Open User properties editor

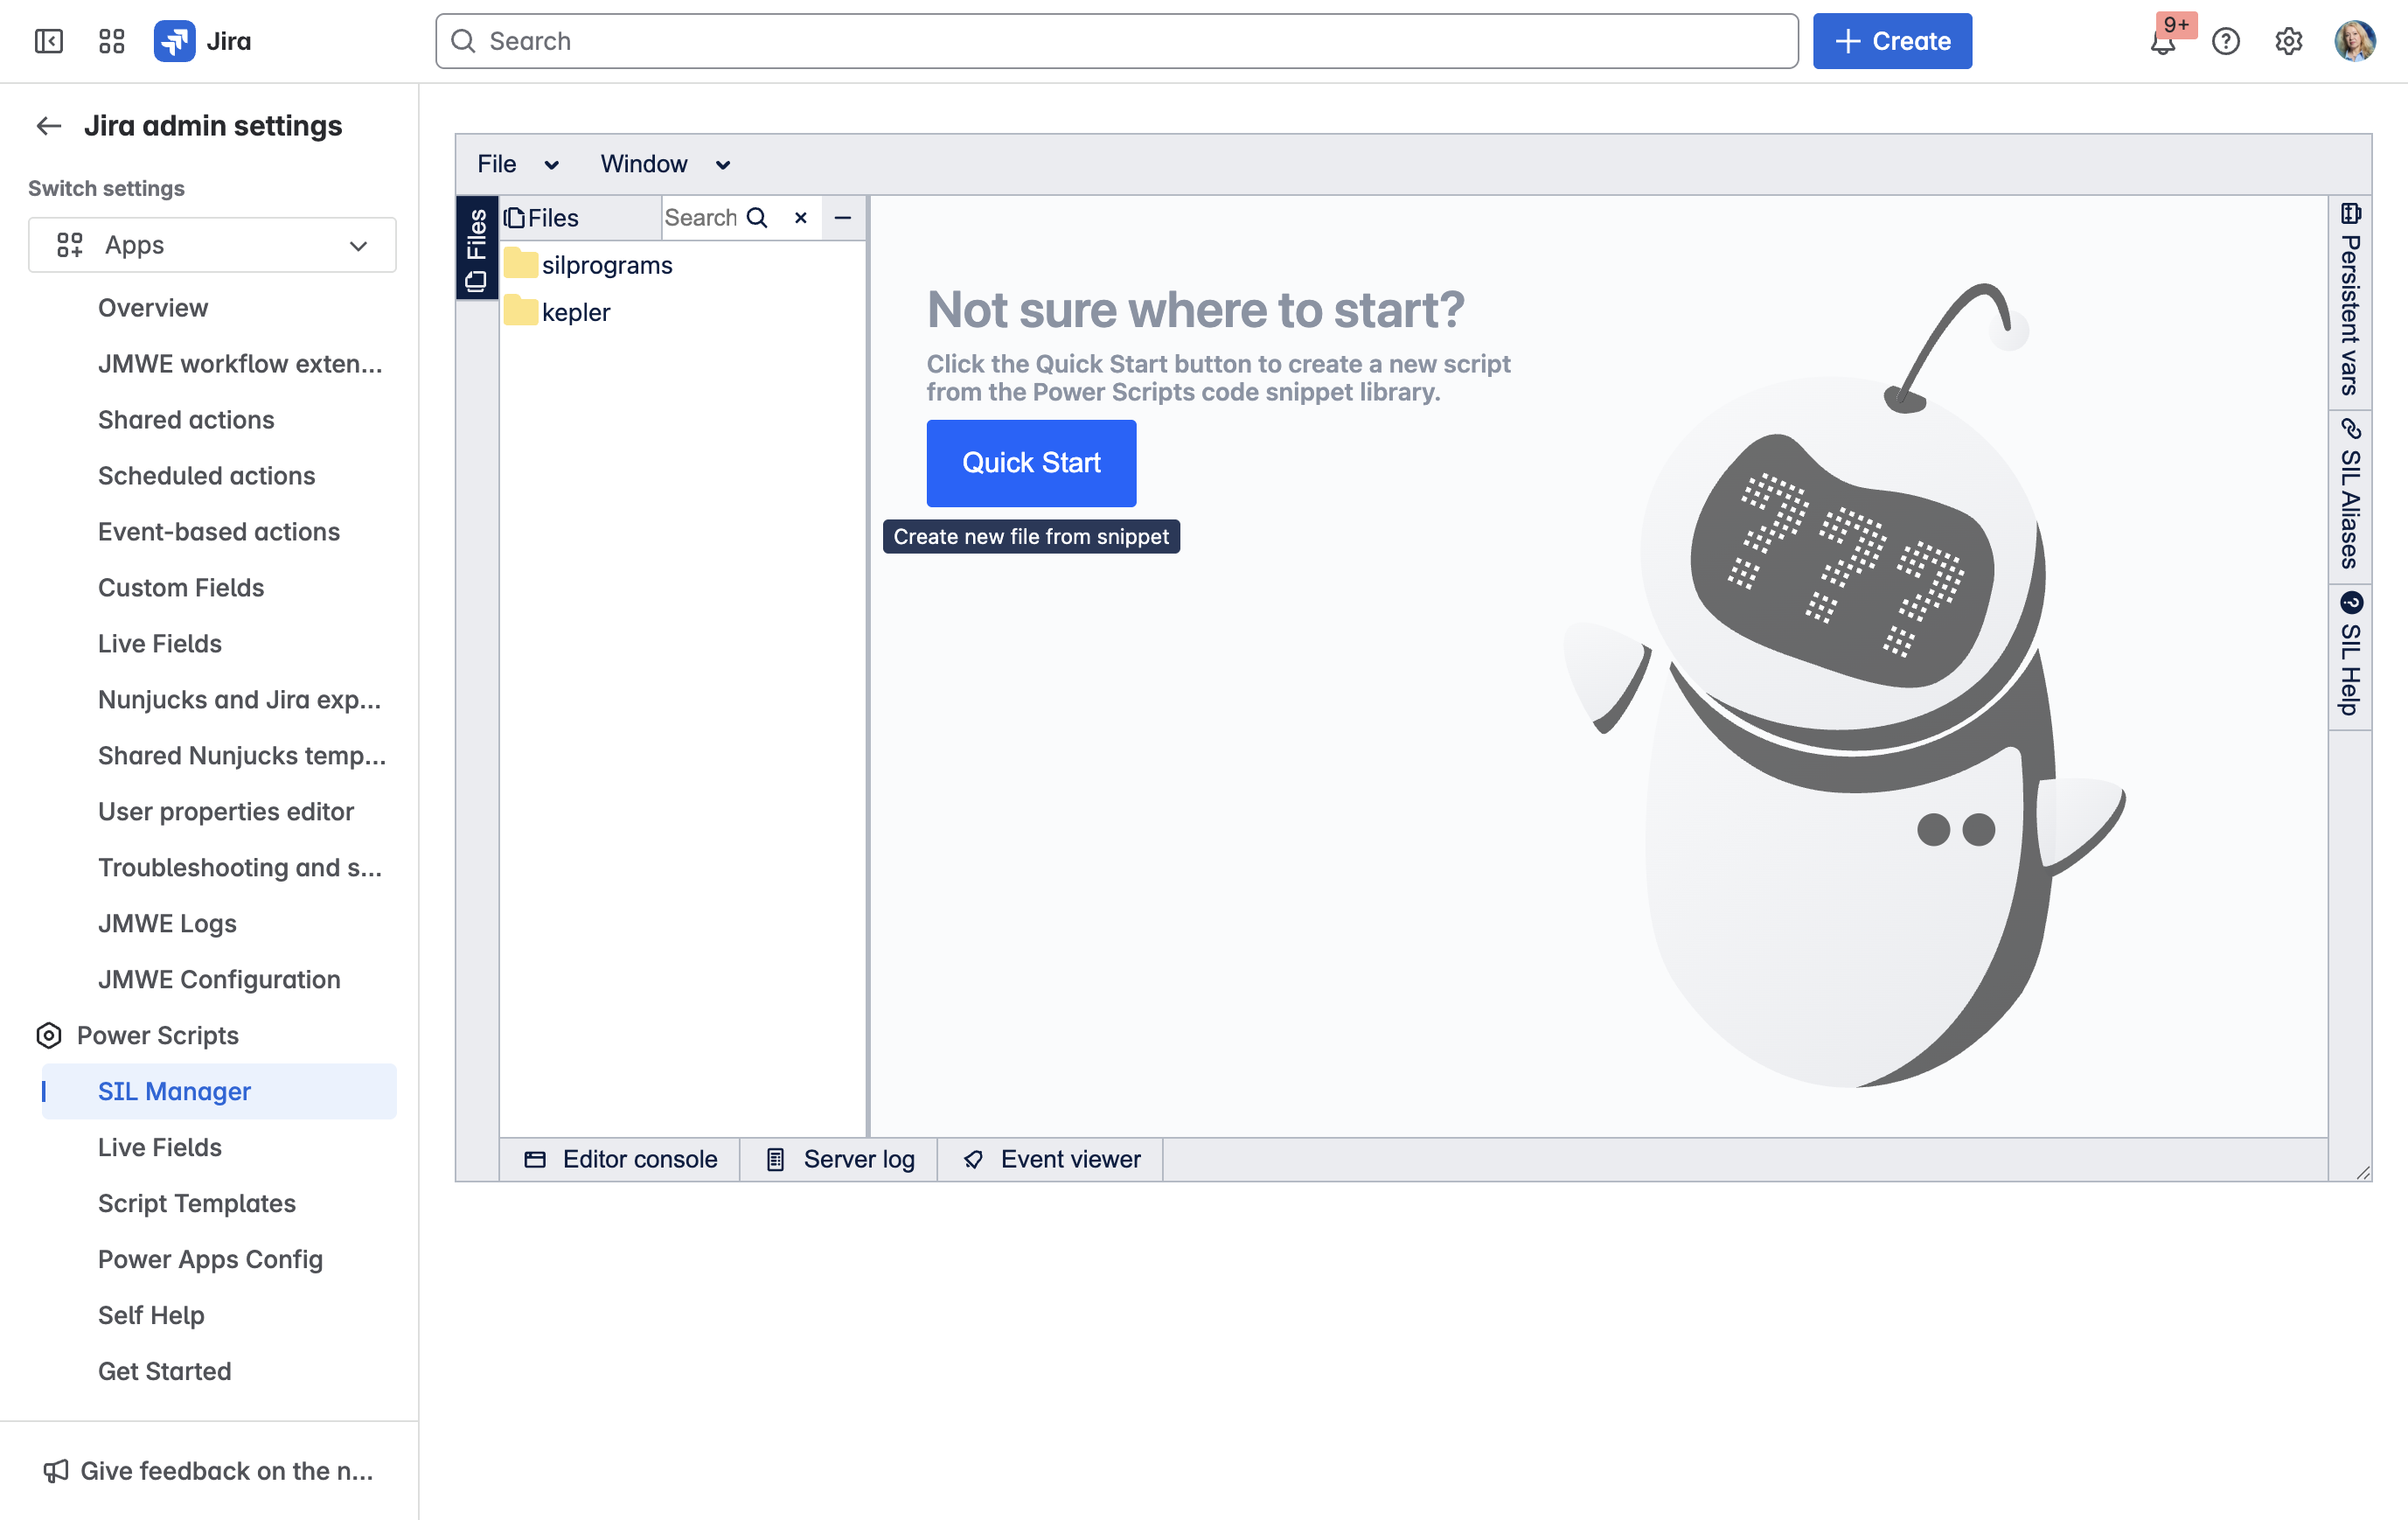point(226,812)
